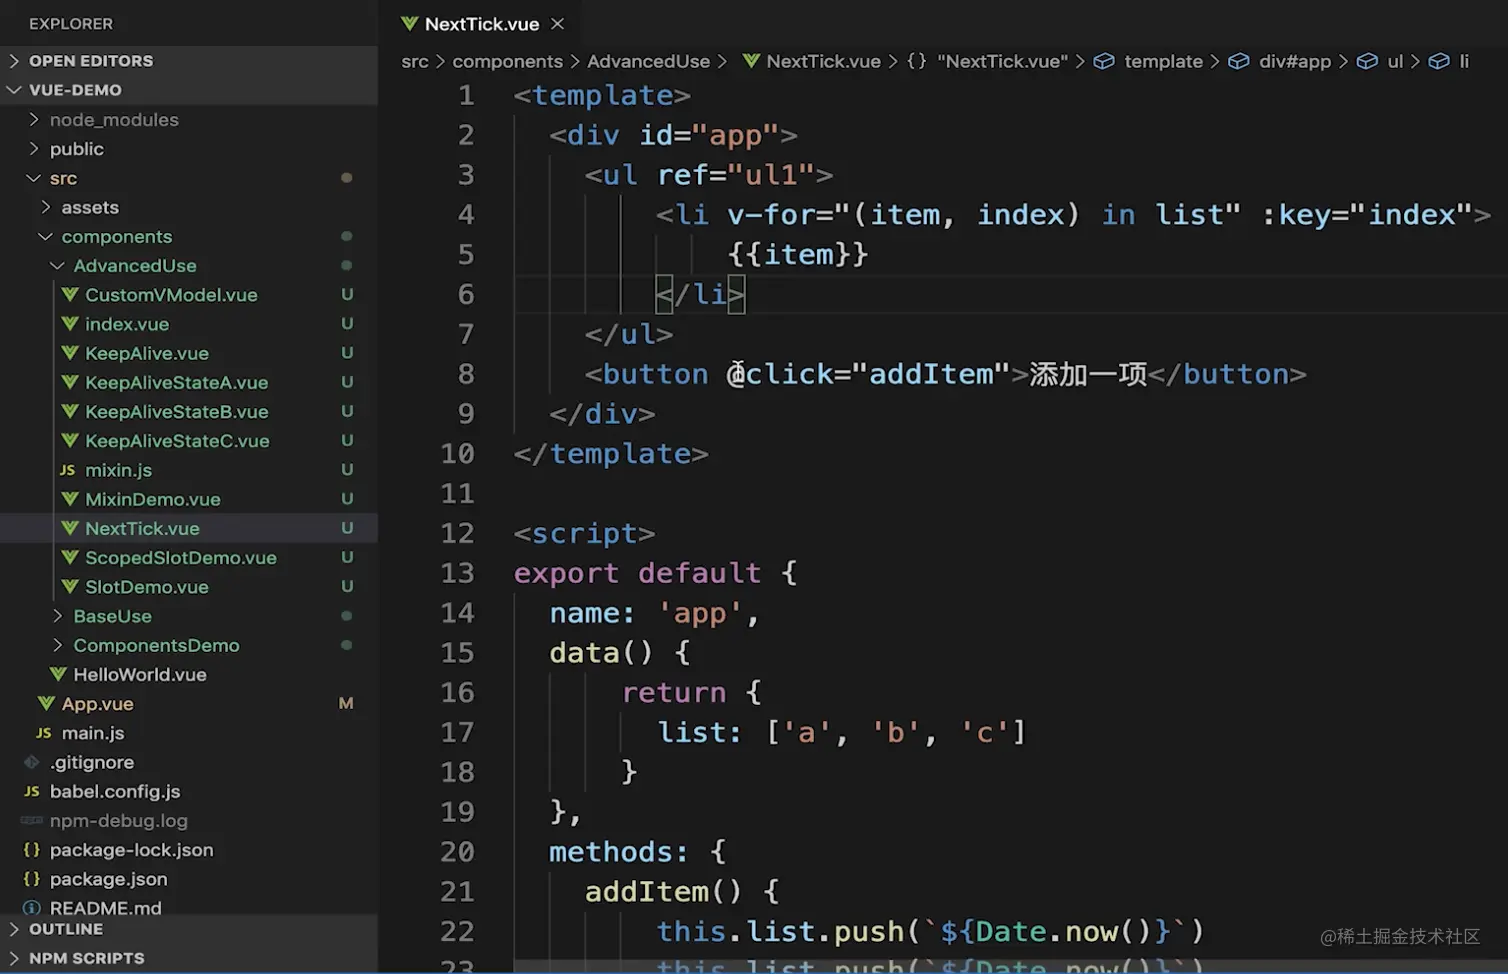The width and height of the screenshot is (1508, 974).
Task: Click the 'M' modified badge on App.vue
Action: click(346, 704)
